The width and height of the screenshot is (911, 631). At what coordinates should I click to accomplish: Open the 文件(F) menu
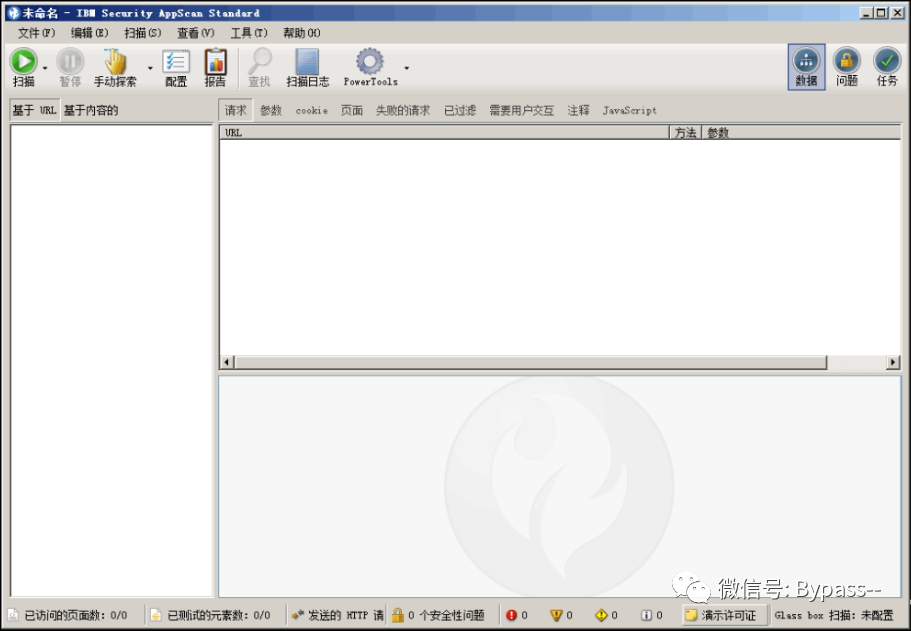click(x=36, y=33)
